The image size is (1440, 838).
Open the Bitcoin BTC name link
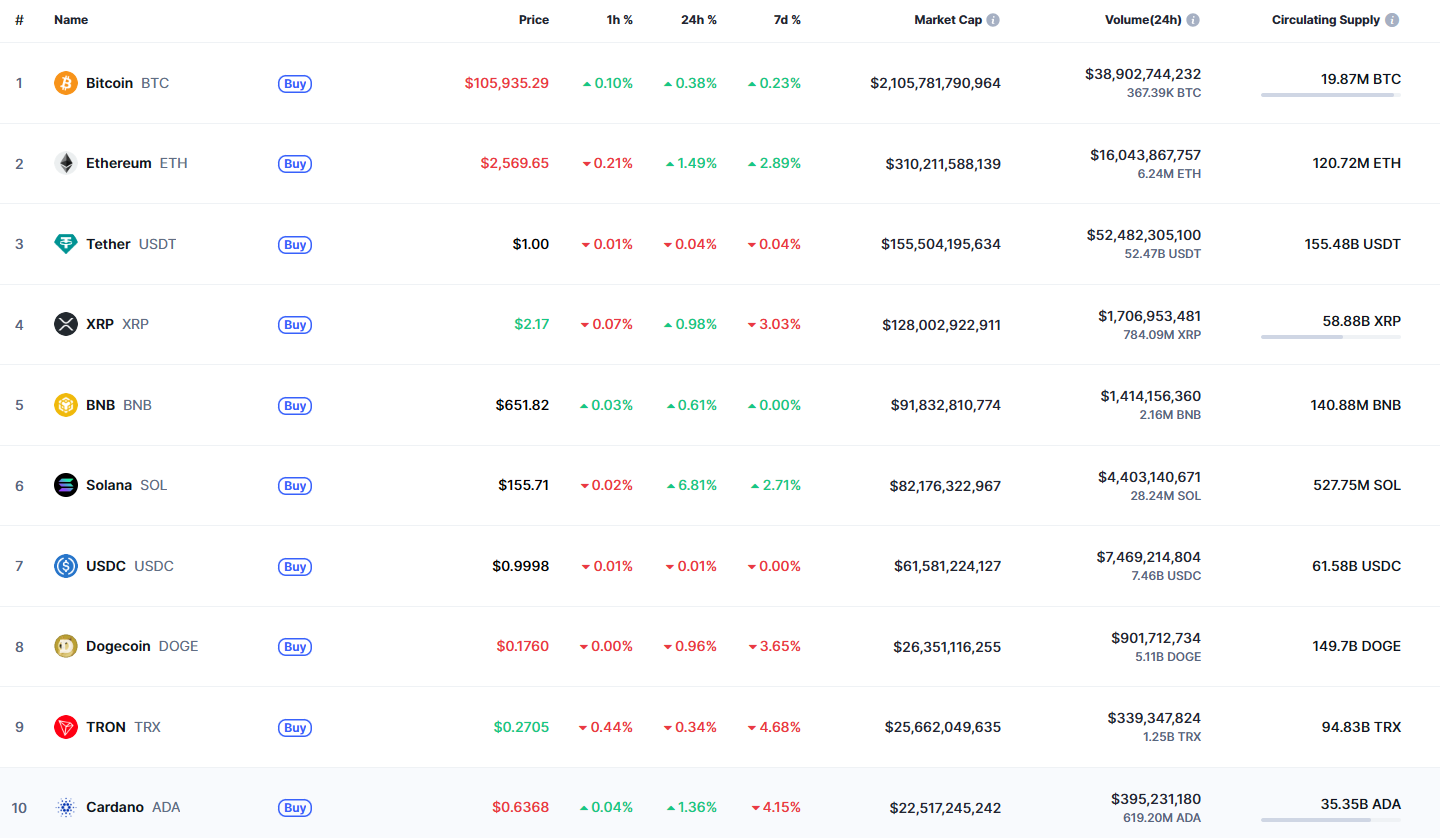pyautogui.click(x=127, y=83)
